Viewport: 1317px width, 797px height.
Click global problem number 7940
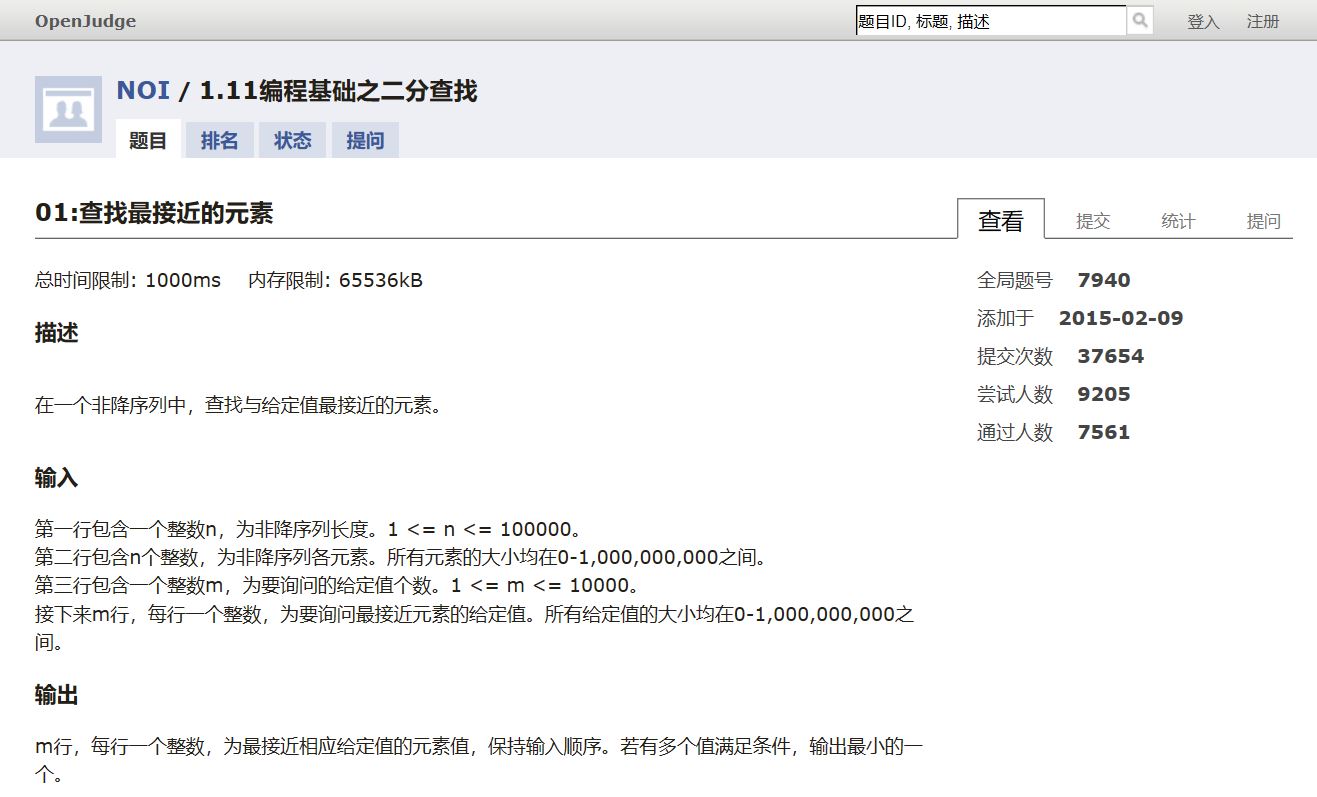(1104, 281)
